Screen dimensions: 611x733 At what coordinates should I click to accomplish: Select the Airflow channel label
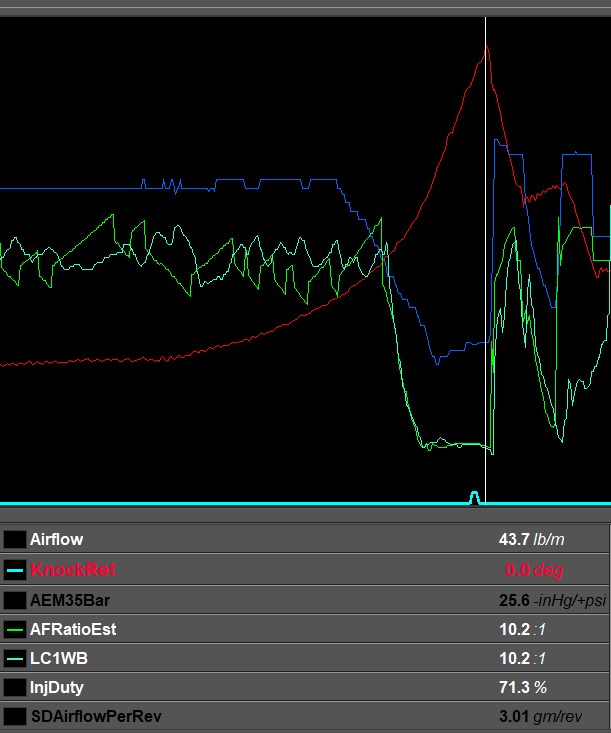(x=57, y=539)
